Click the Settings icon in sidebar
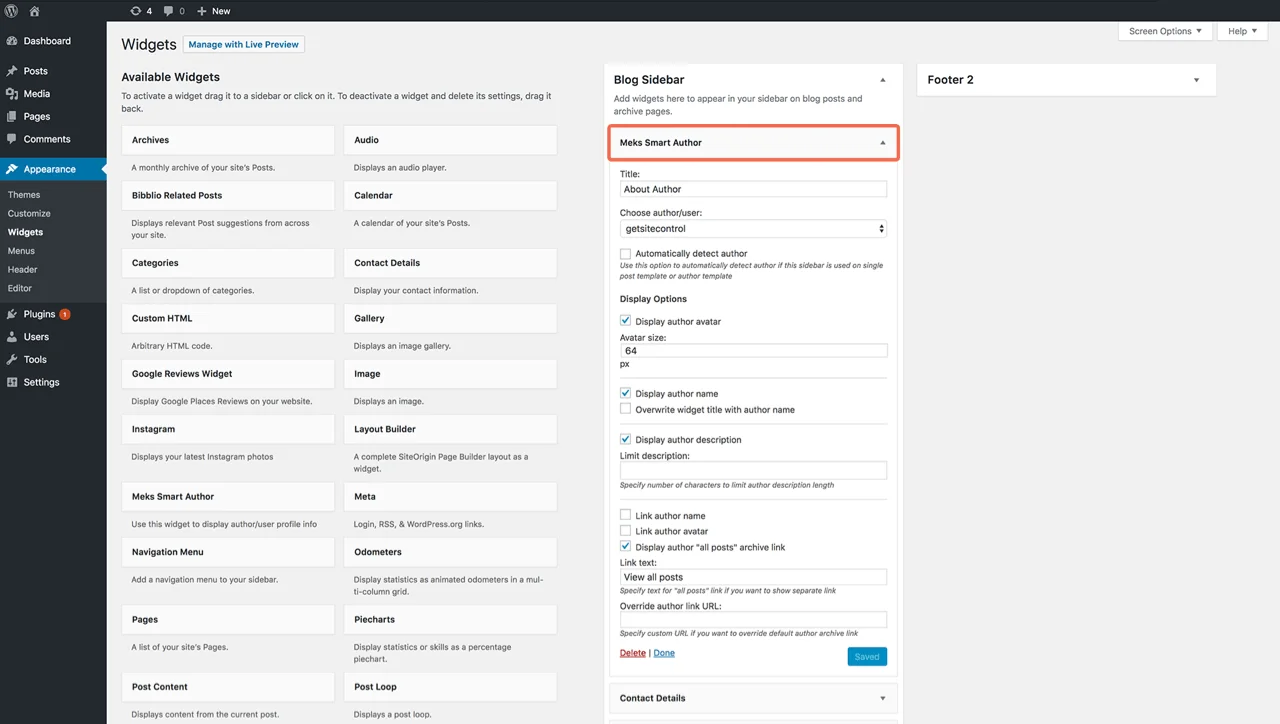This screenshot has height=724, width=1280. [12, 382]
